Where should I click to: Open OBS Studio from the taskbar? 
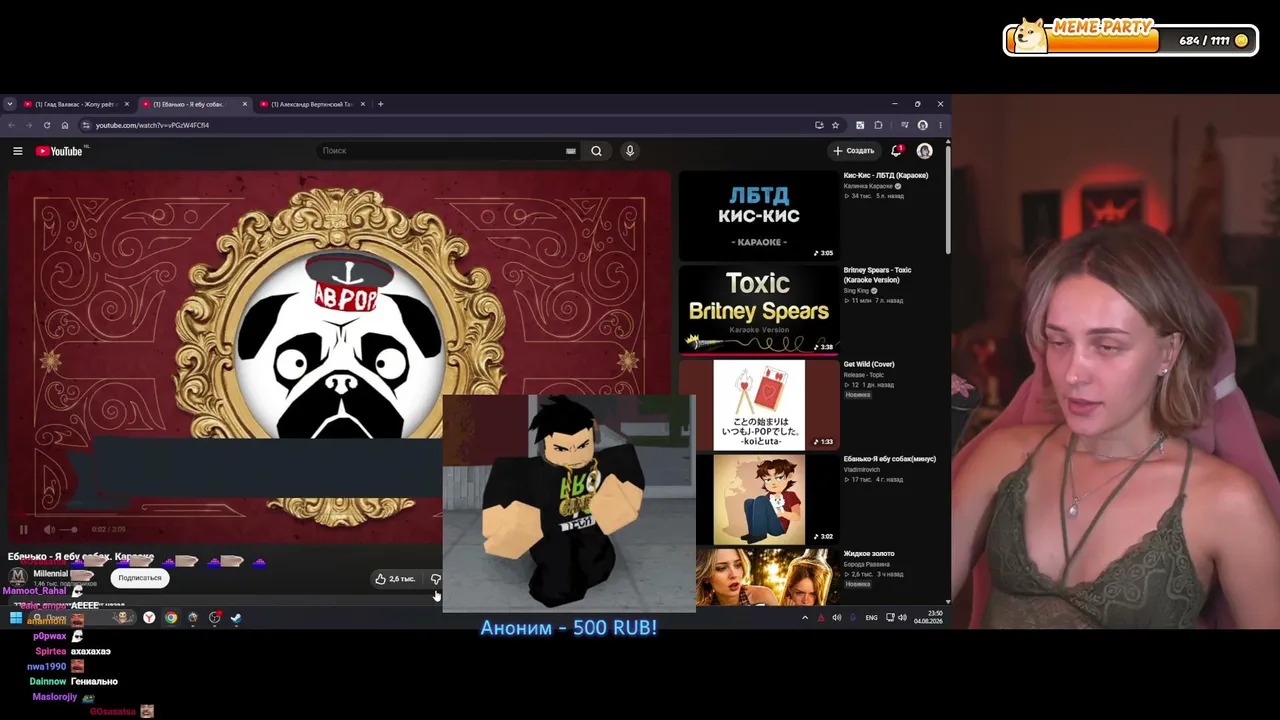(x=214, y=618)
